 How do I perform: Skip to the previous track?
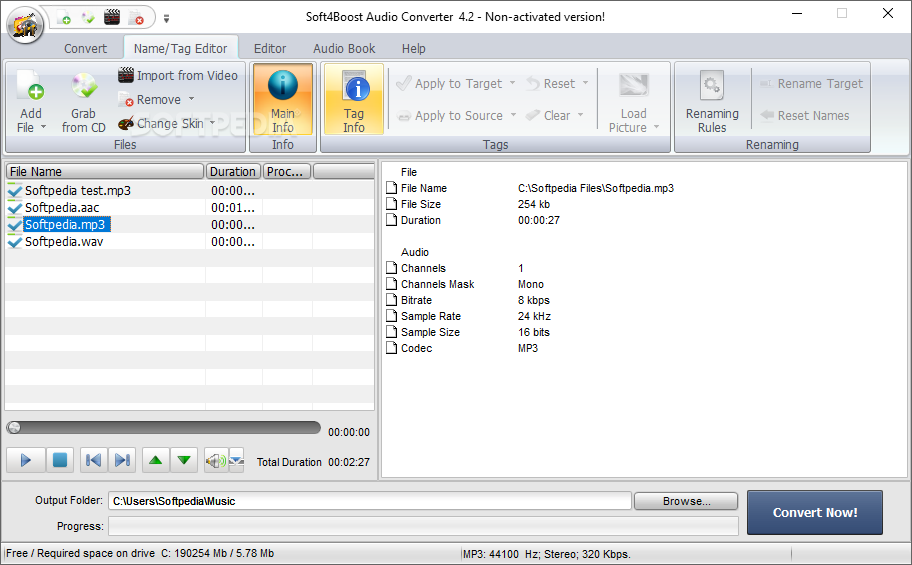tap(93, 460)
